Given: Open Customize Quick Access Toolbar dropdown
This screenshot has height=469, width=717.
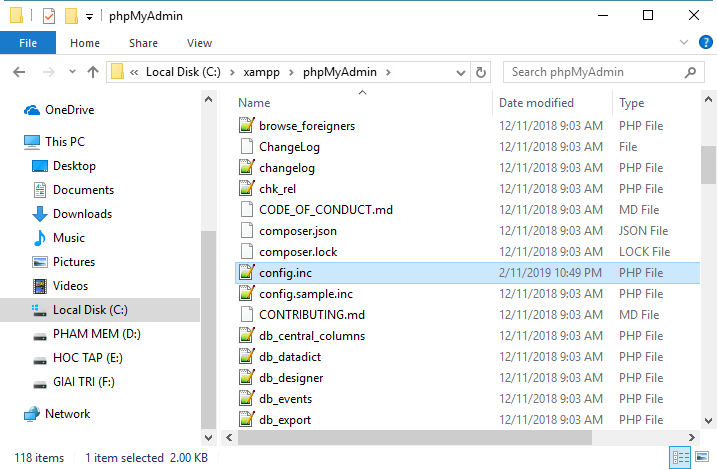Looking at the screenshot, I should click(x=90, y=17).
